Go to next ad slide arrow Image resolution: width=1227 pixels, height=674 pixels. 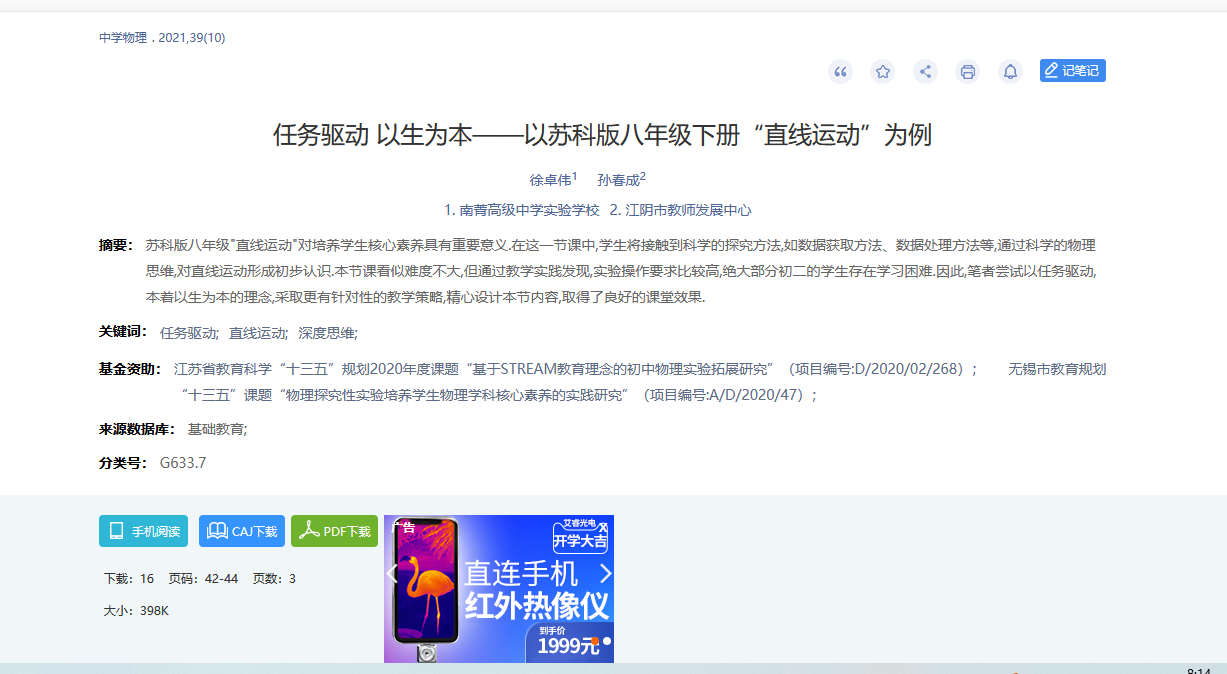604,574
